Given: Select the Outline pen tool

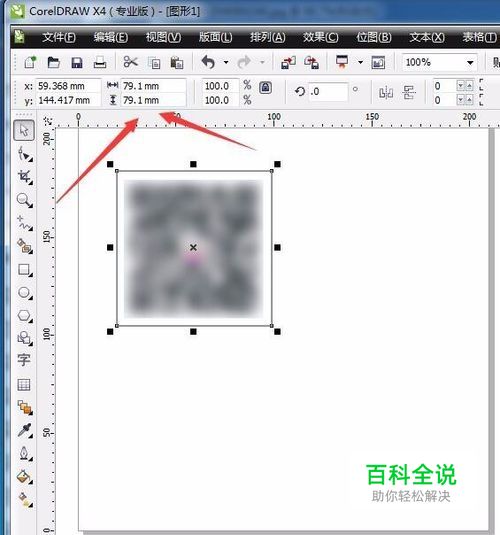Looking at the screenshot, I should pyautogui.click(x=25, y=453).
